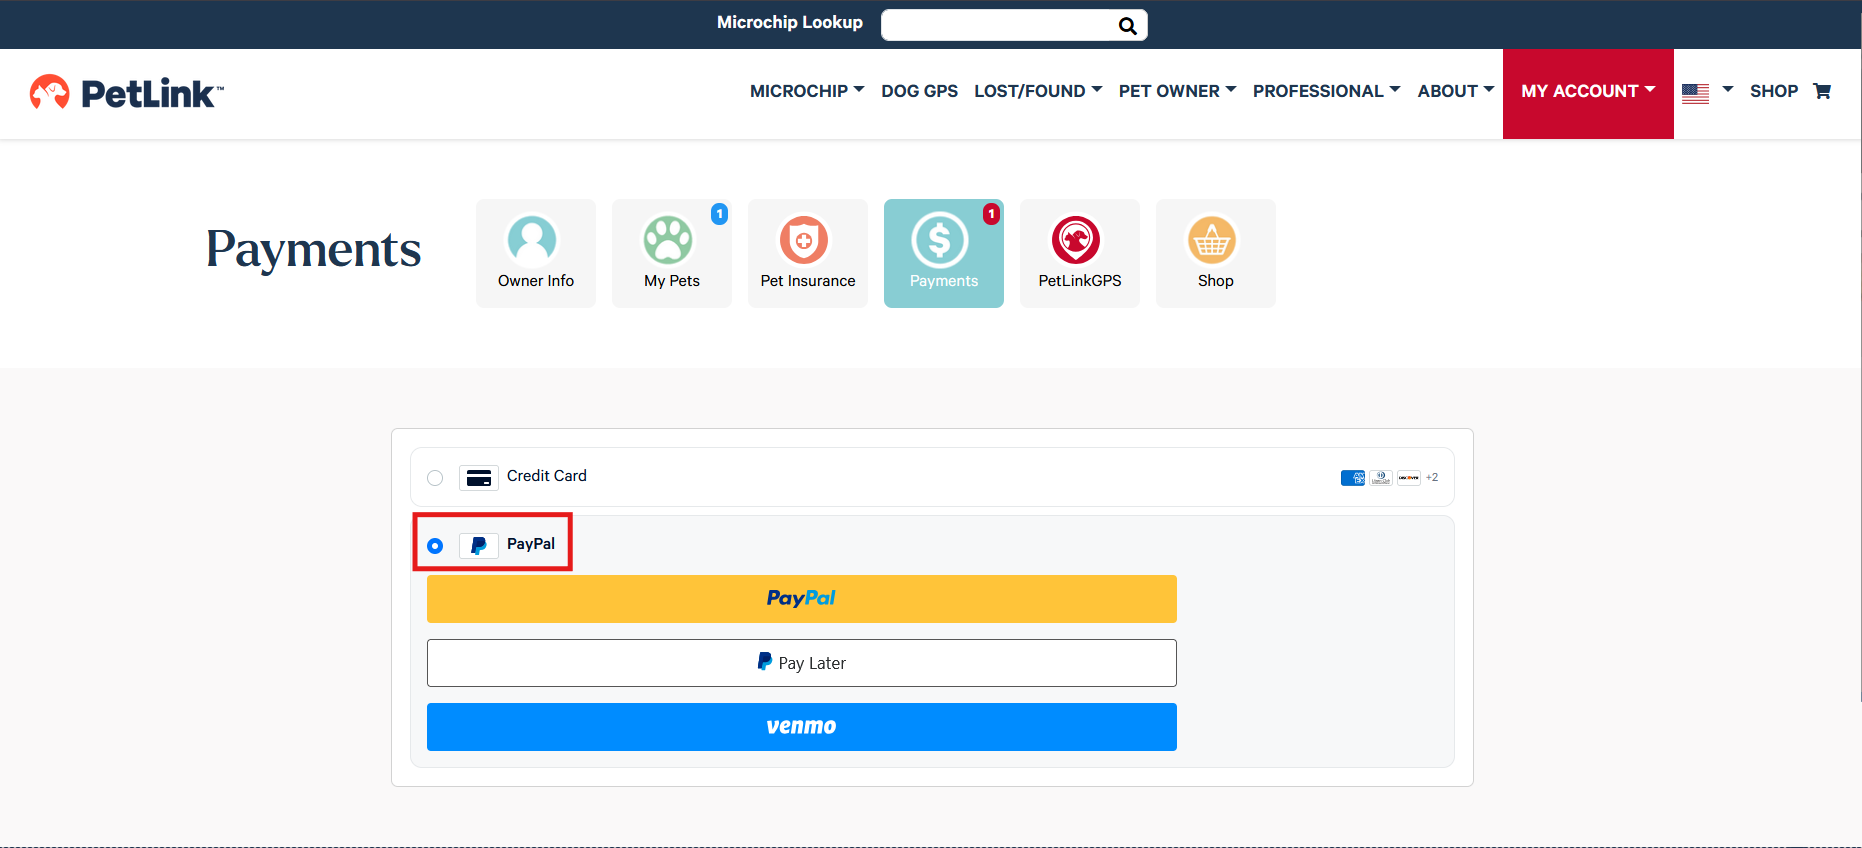Select the Credit Card radio button

[x=435, y=478]
